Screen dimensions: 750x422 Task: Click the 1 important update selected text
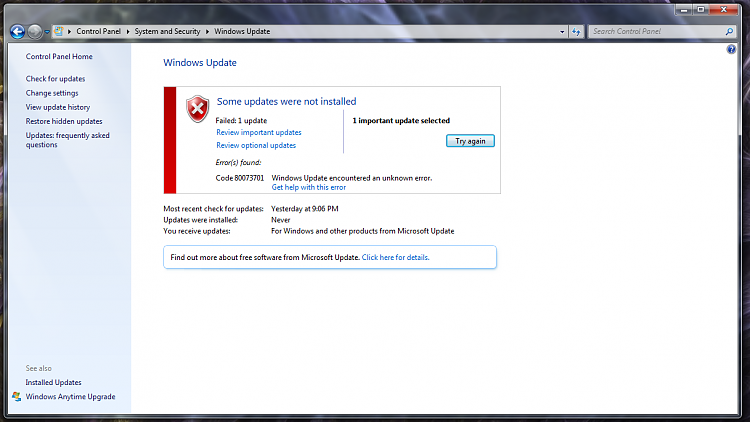click(x=401, y=121)
